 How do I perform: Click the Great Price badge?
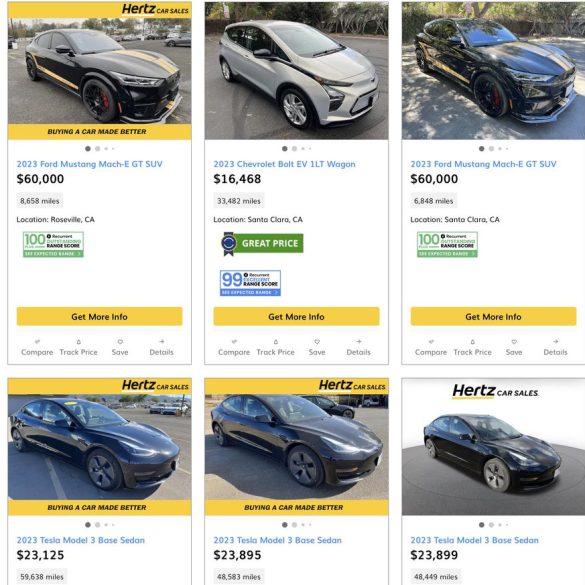click(262, 243)
